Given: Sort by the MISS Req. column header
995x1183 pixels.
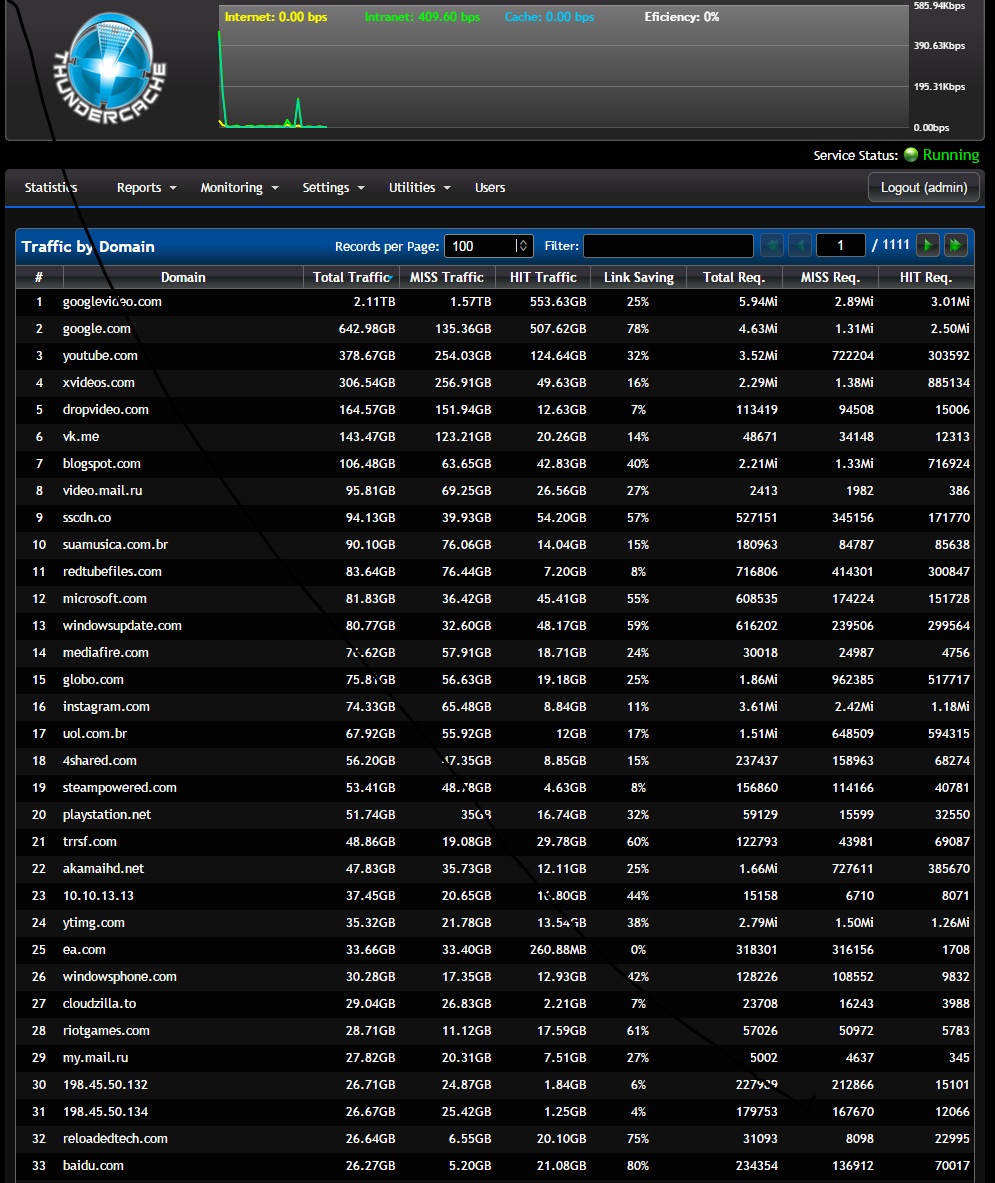Looking at the screenshot, I should click(830, 278).
